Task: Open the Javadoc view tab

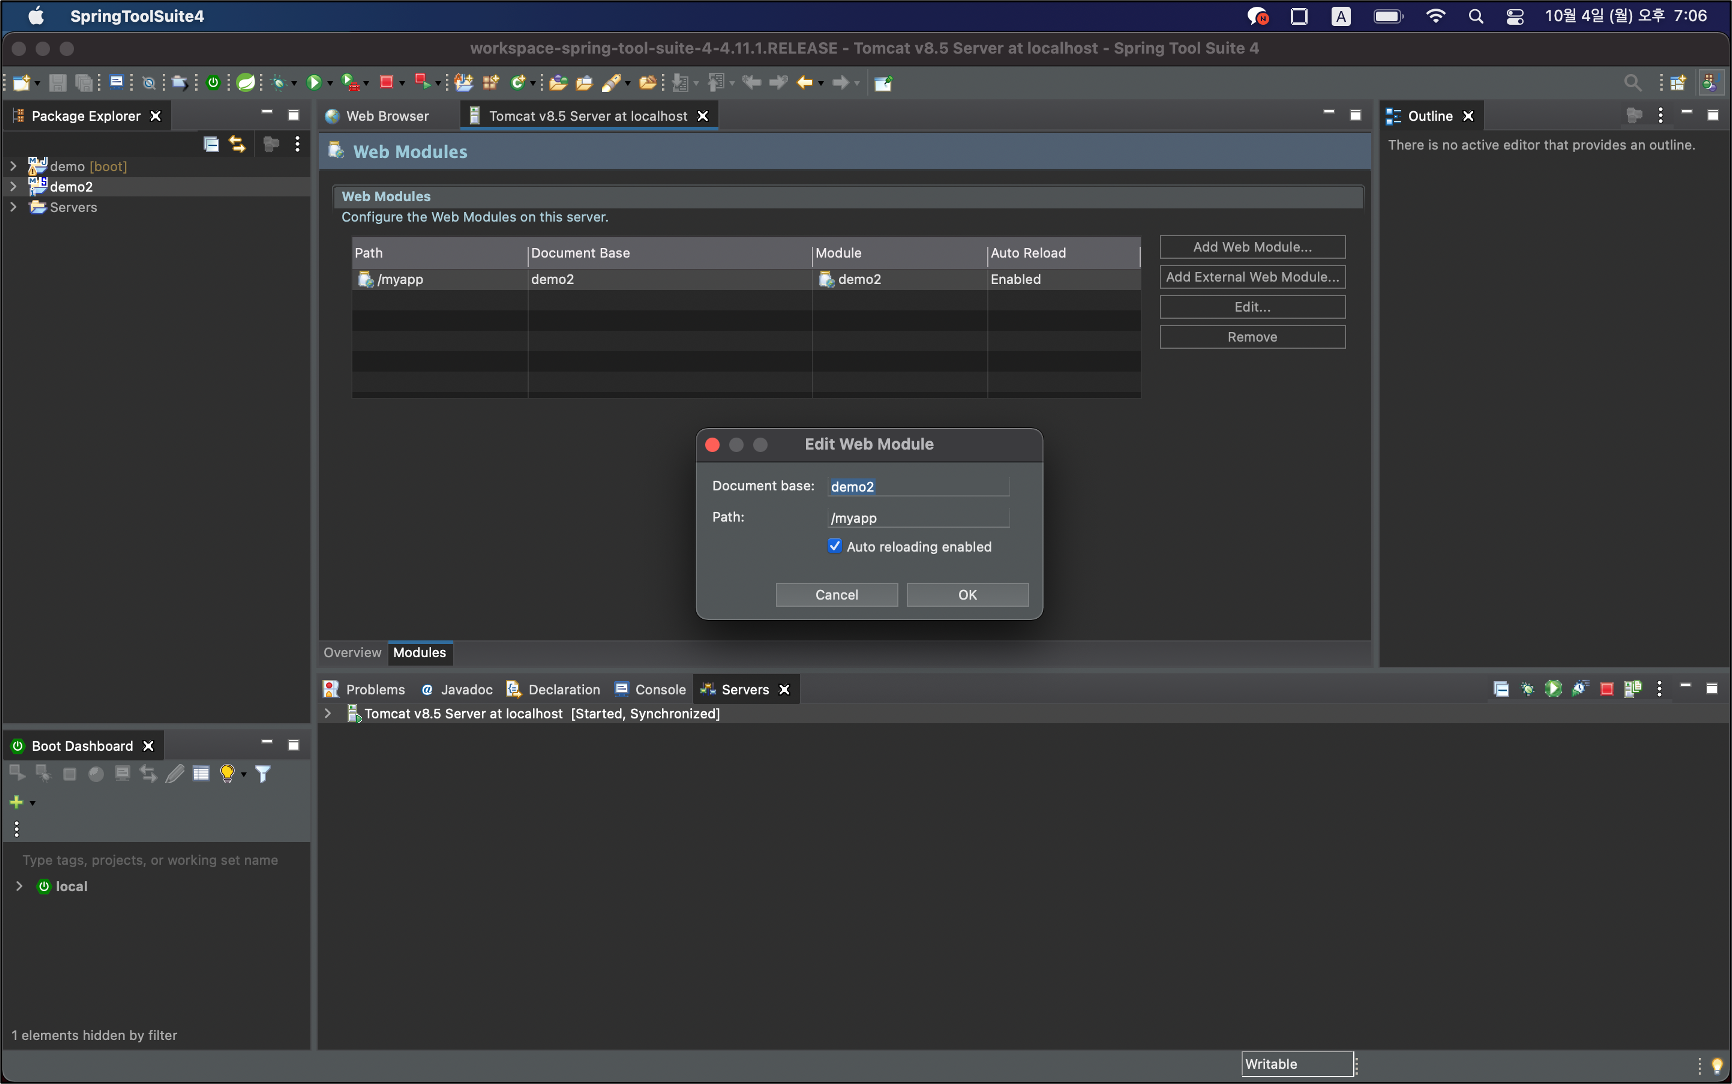Action: (x=456, y=689)
